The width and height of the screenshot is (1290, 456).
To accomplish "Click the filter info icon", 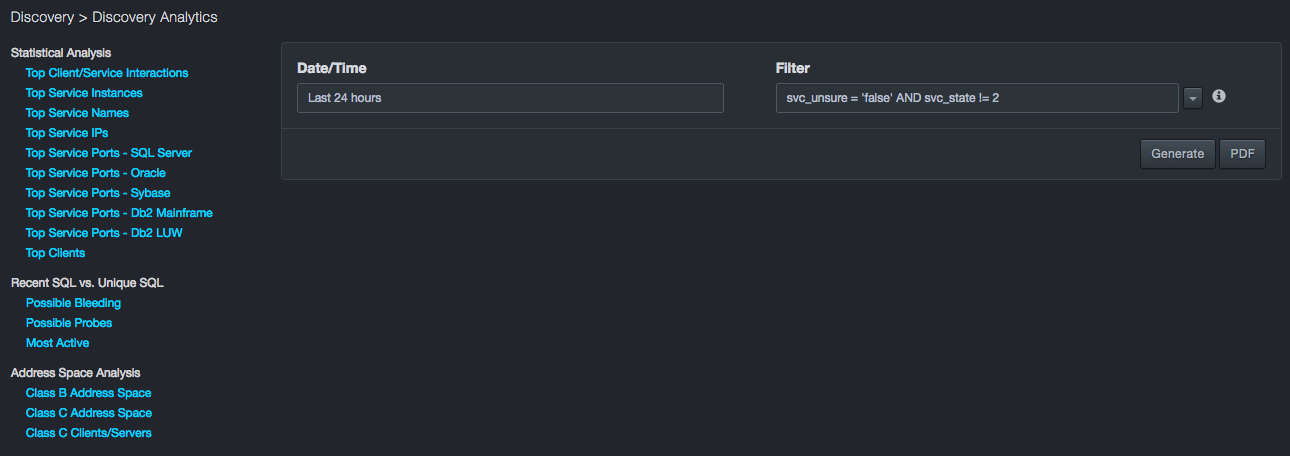I will [1219, 97].
